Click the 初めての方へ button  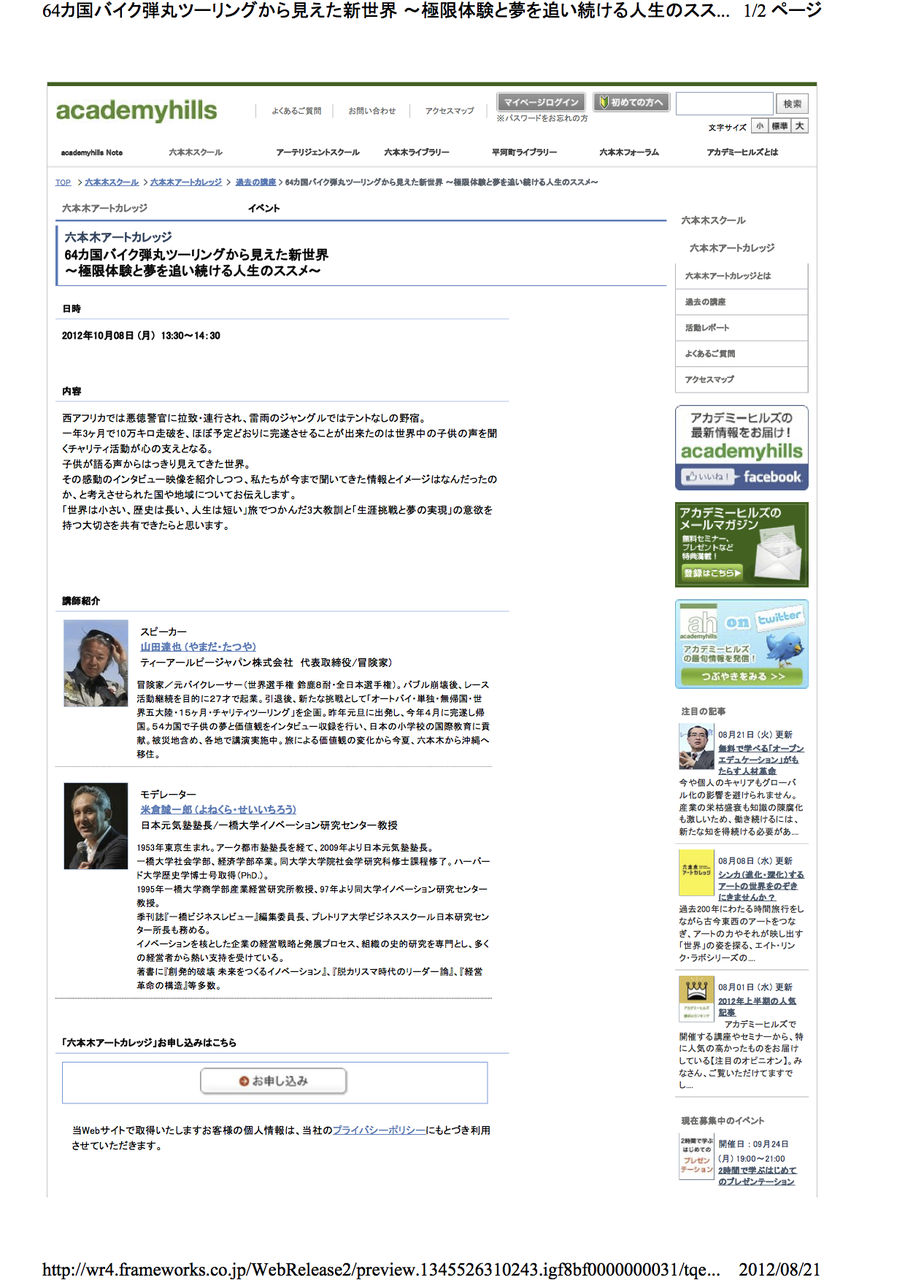[630, 102]
